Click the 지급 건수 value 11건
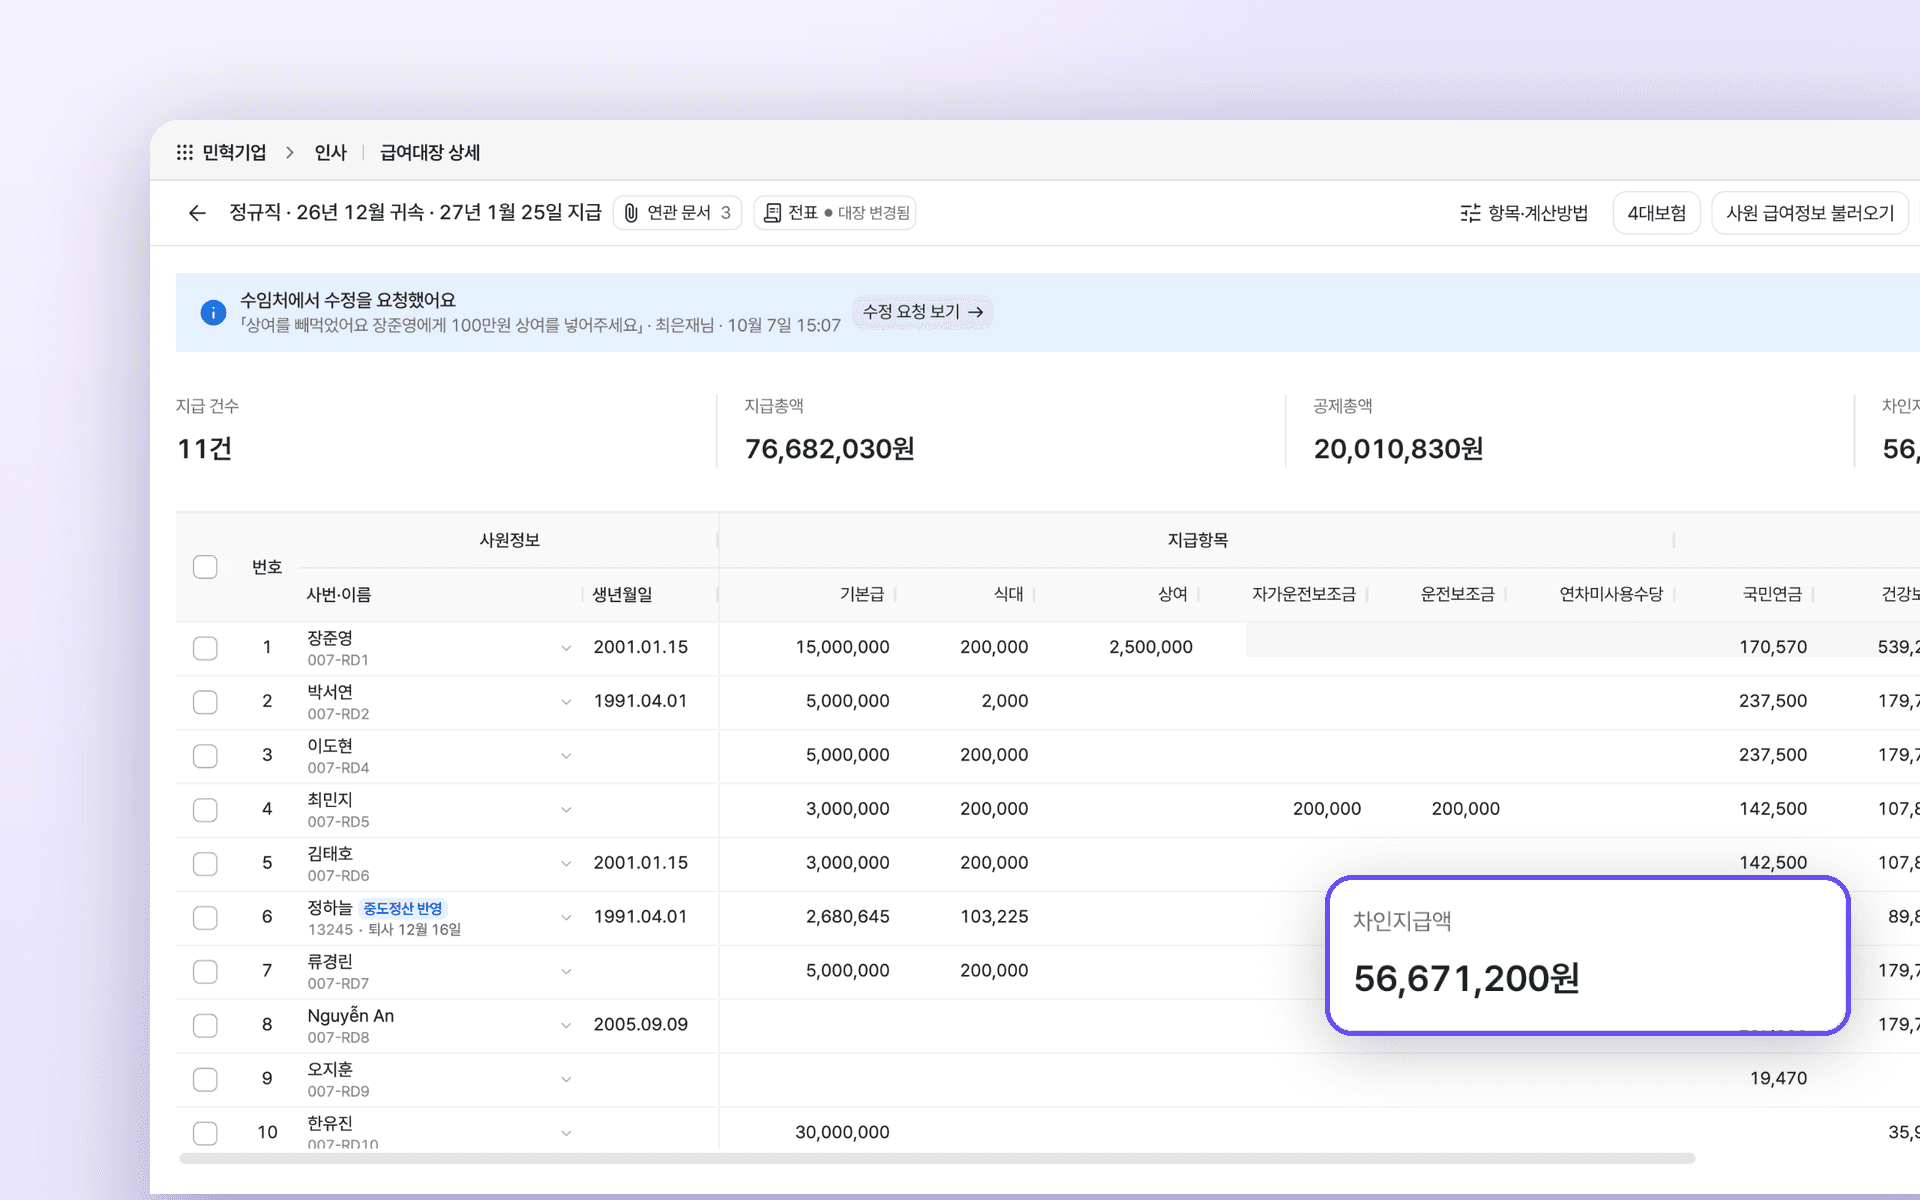1920x1200 pixels. point(204,449)
